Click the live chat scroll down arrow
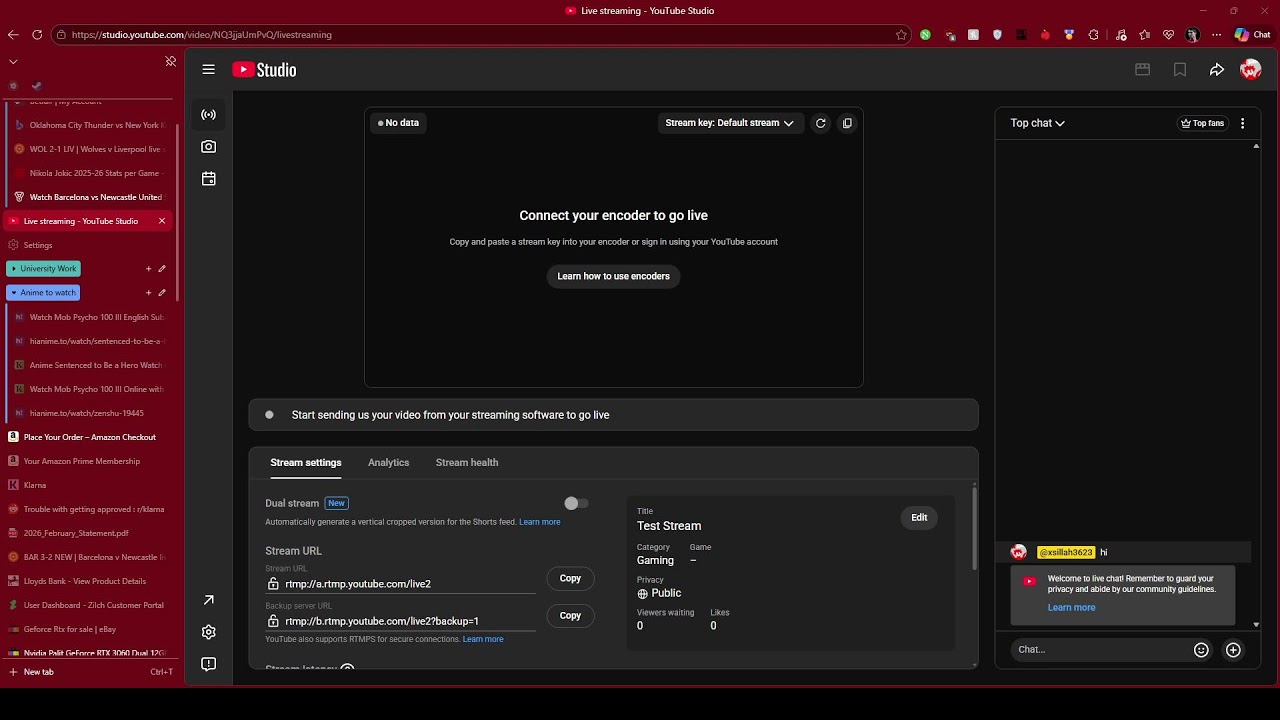1280x720 pixels. [1256, 624]
